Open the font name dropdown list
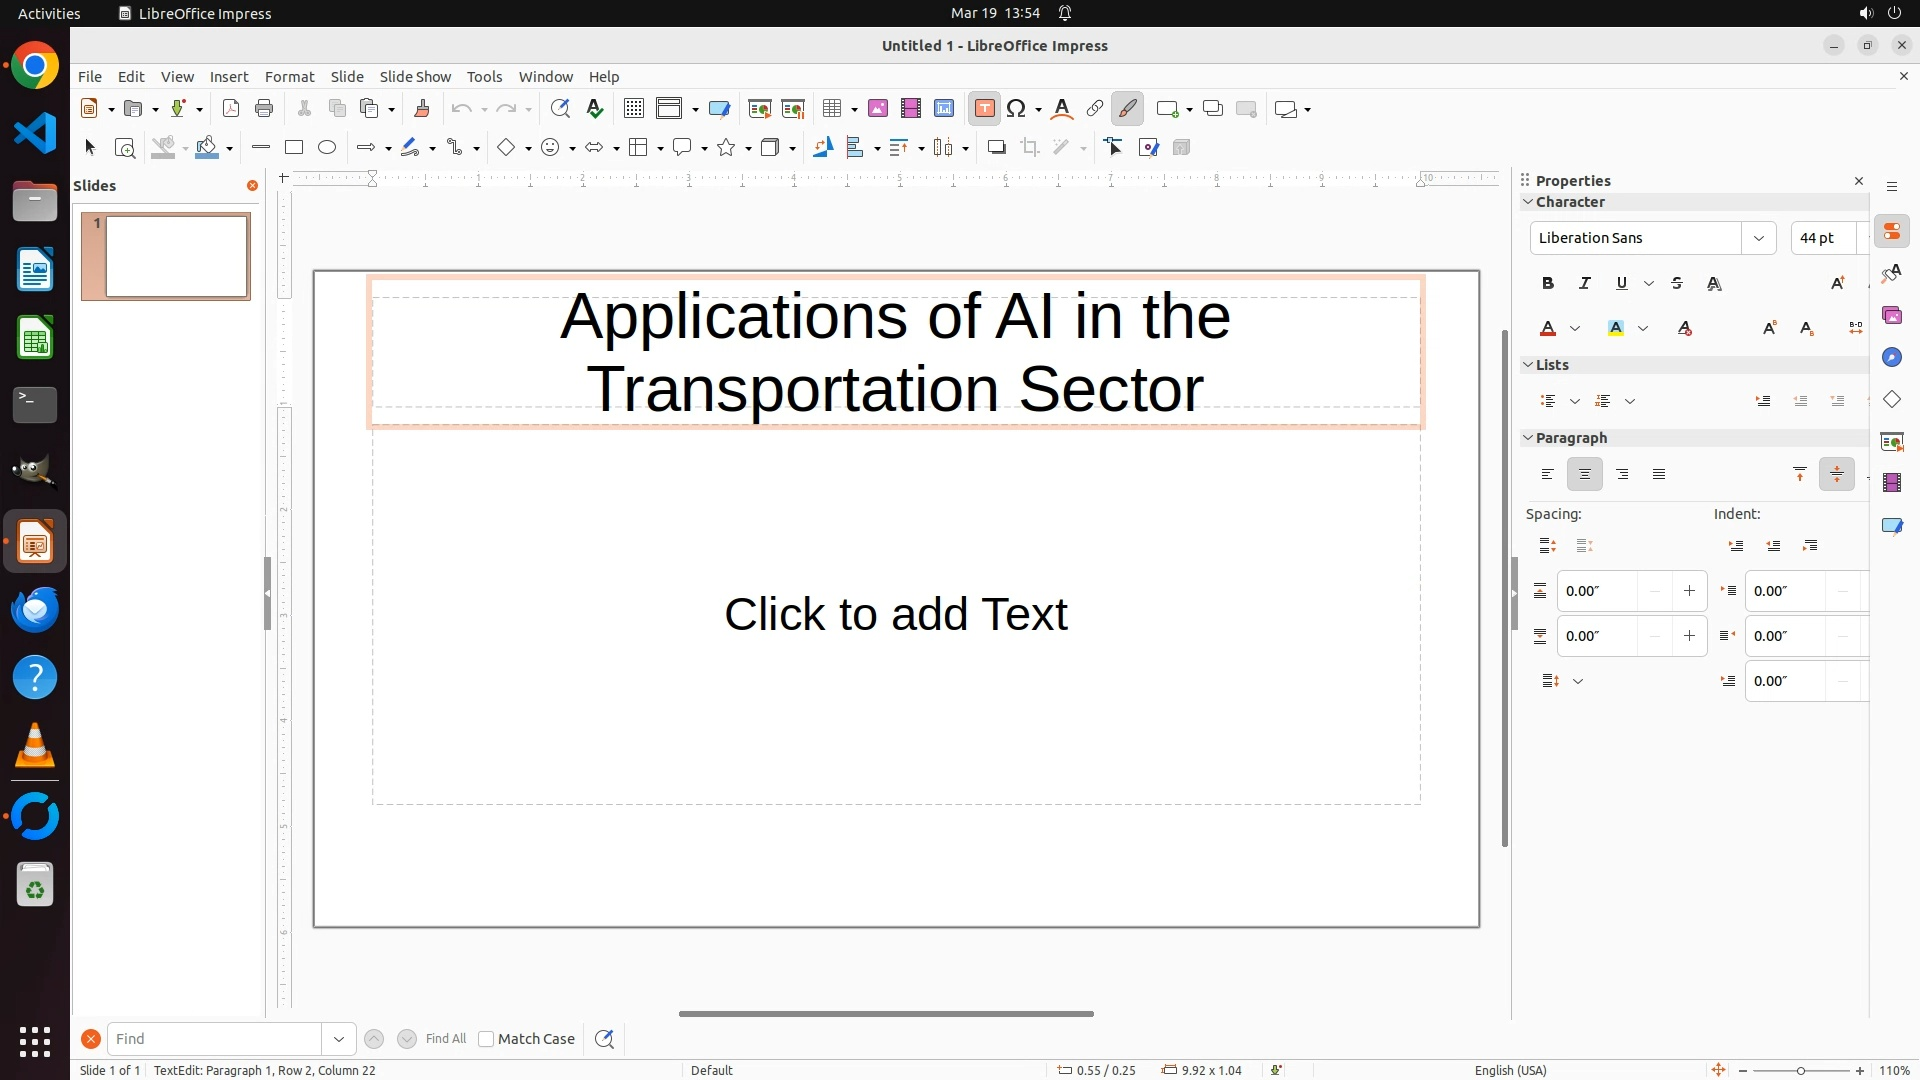Image resolution: width=1920 pixels, height=1080 pixels. pyautogui.click(x=1758, y=238)
